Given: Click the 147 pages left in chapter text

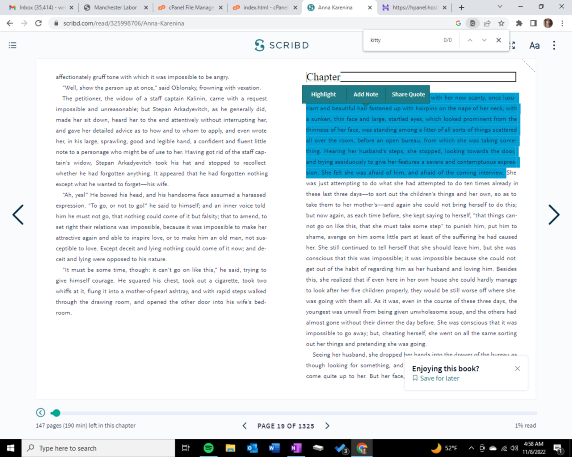Looking at the screenshot, I should tap(86, 426).
